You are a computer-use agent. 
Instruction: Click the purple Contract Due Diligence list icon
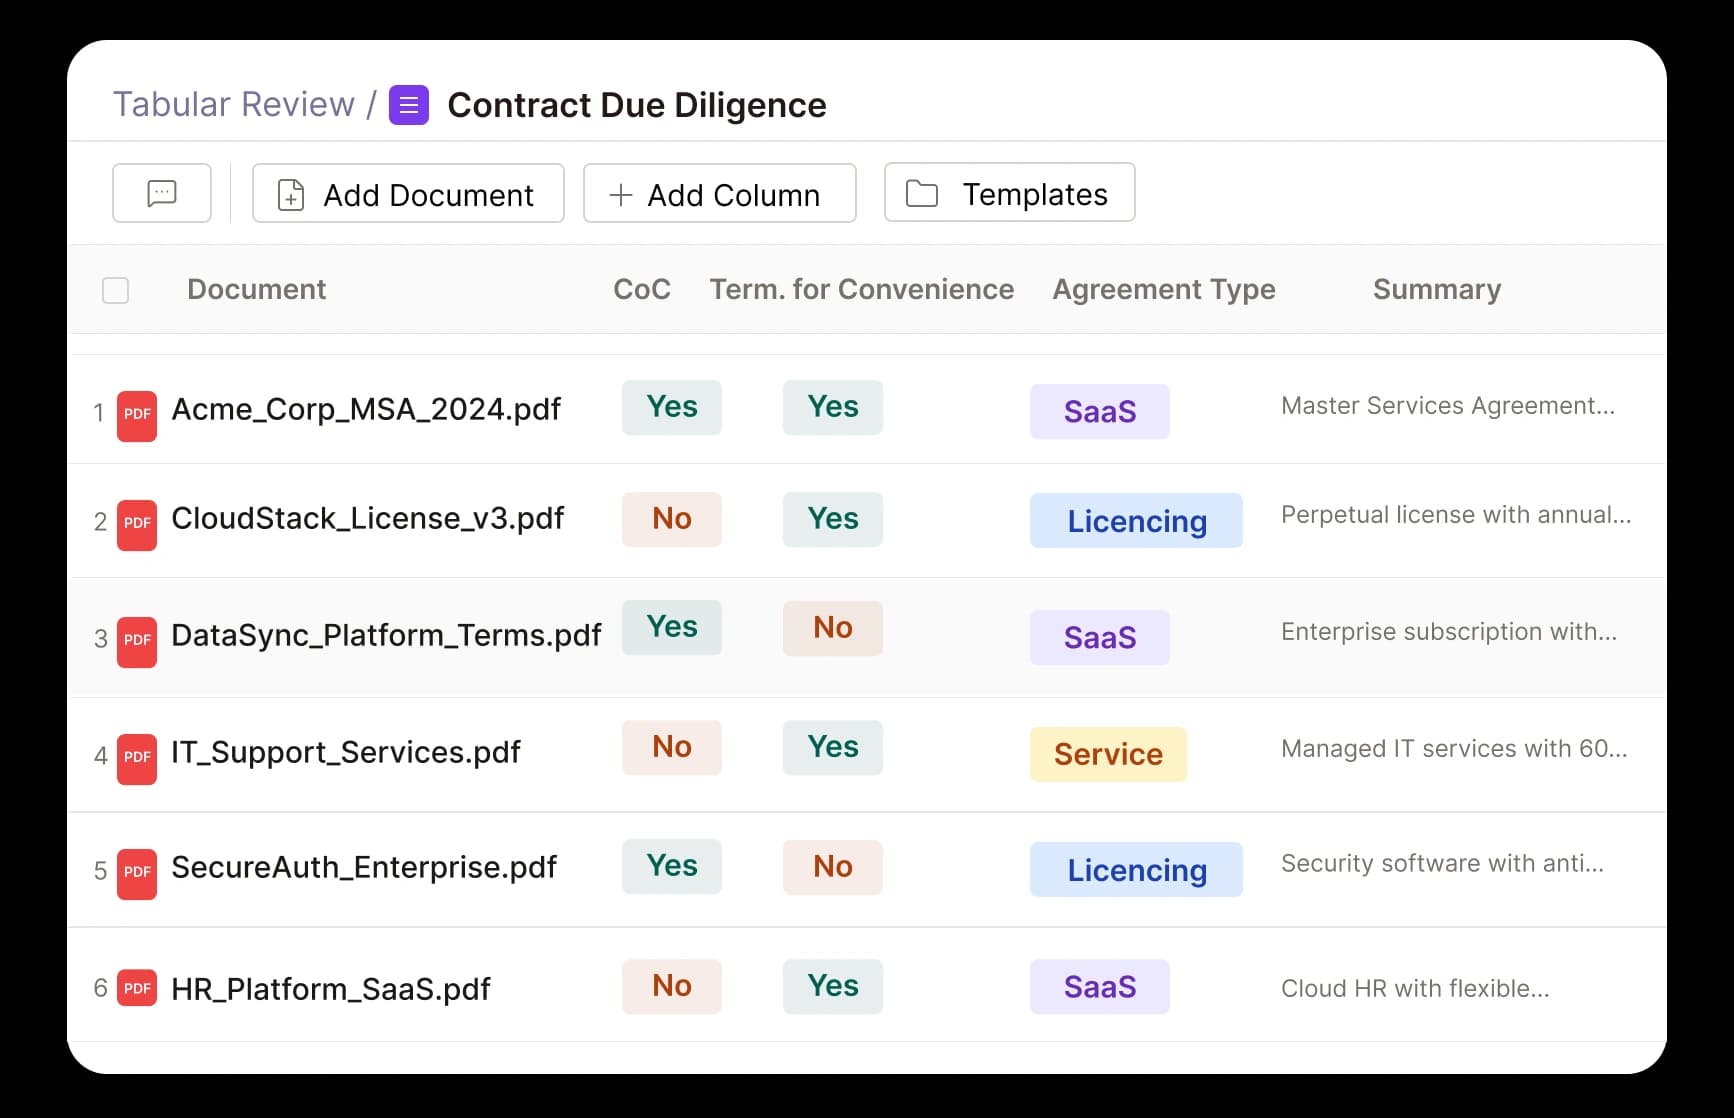point(408,105)
